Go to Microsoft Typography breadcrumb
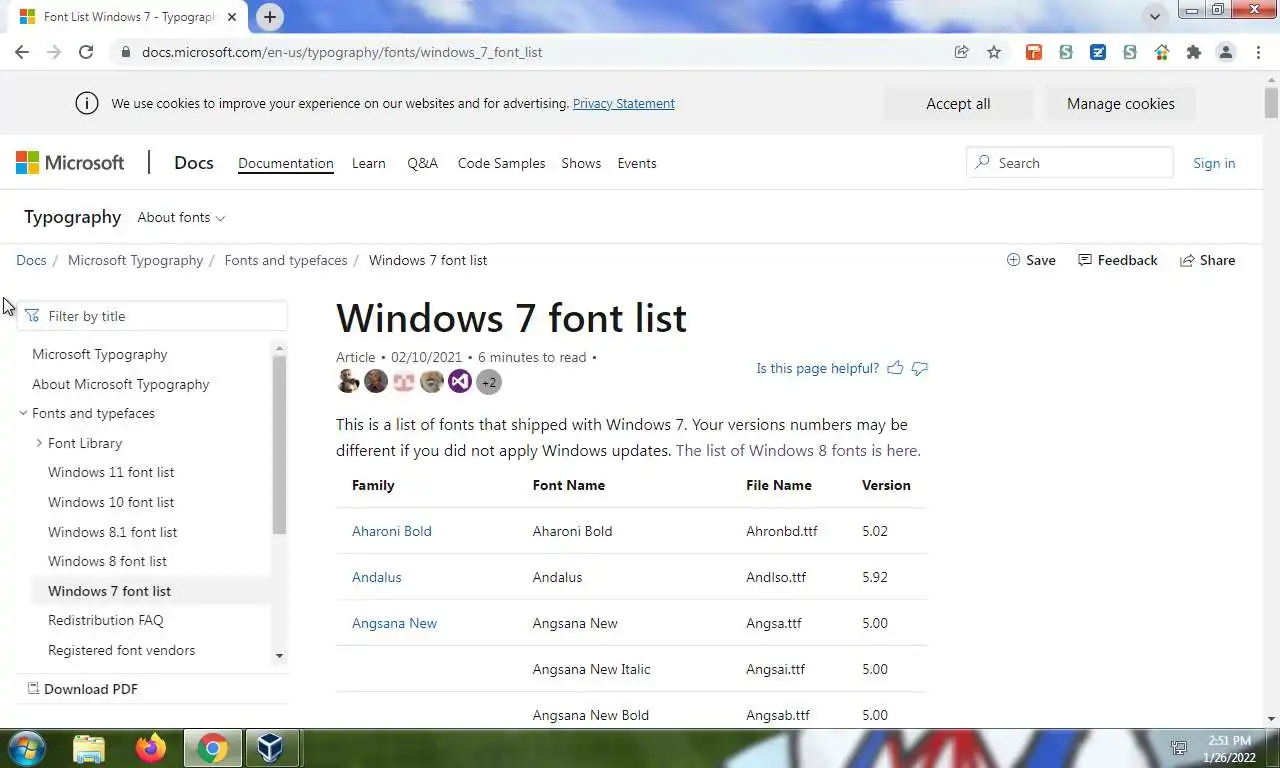The image size is (1280, 768). [x=135, y=260]
